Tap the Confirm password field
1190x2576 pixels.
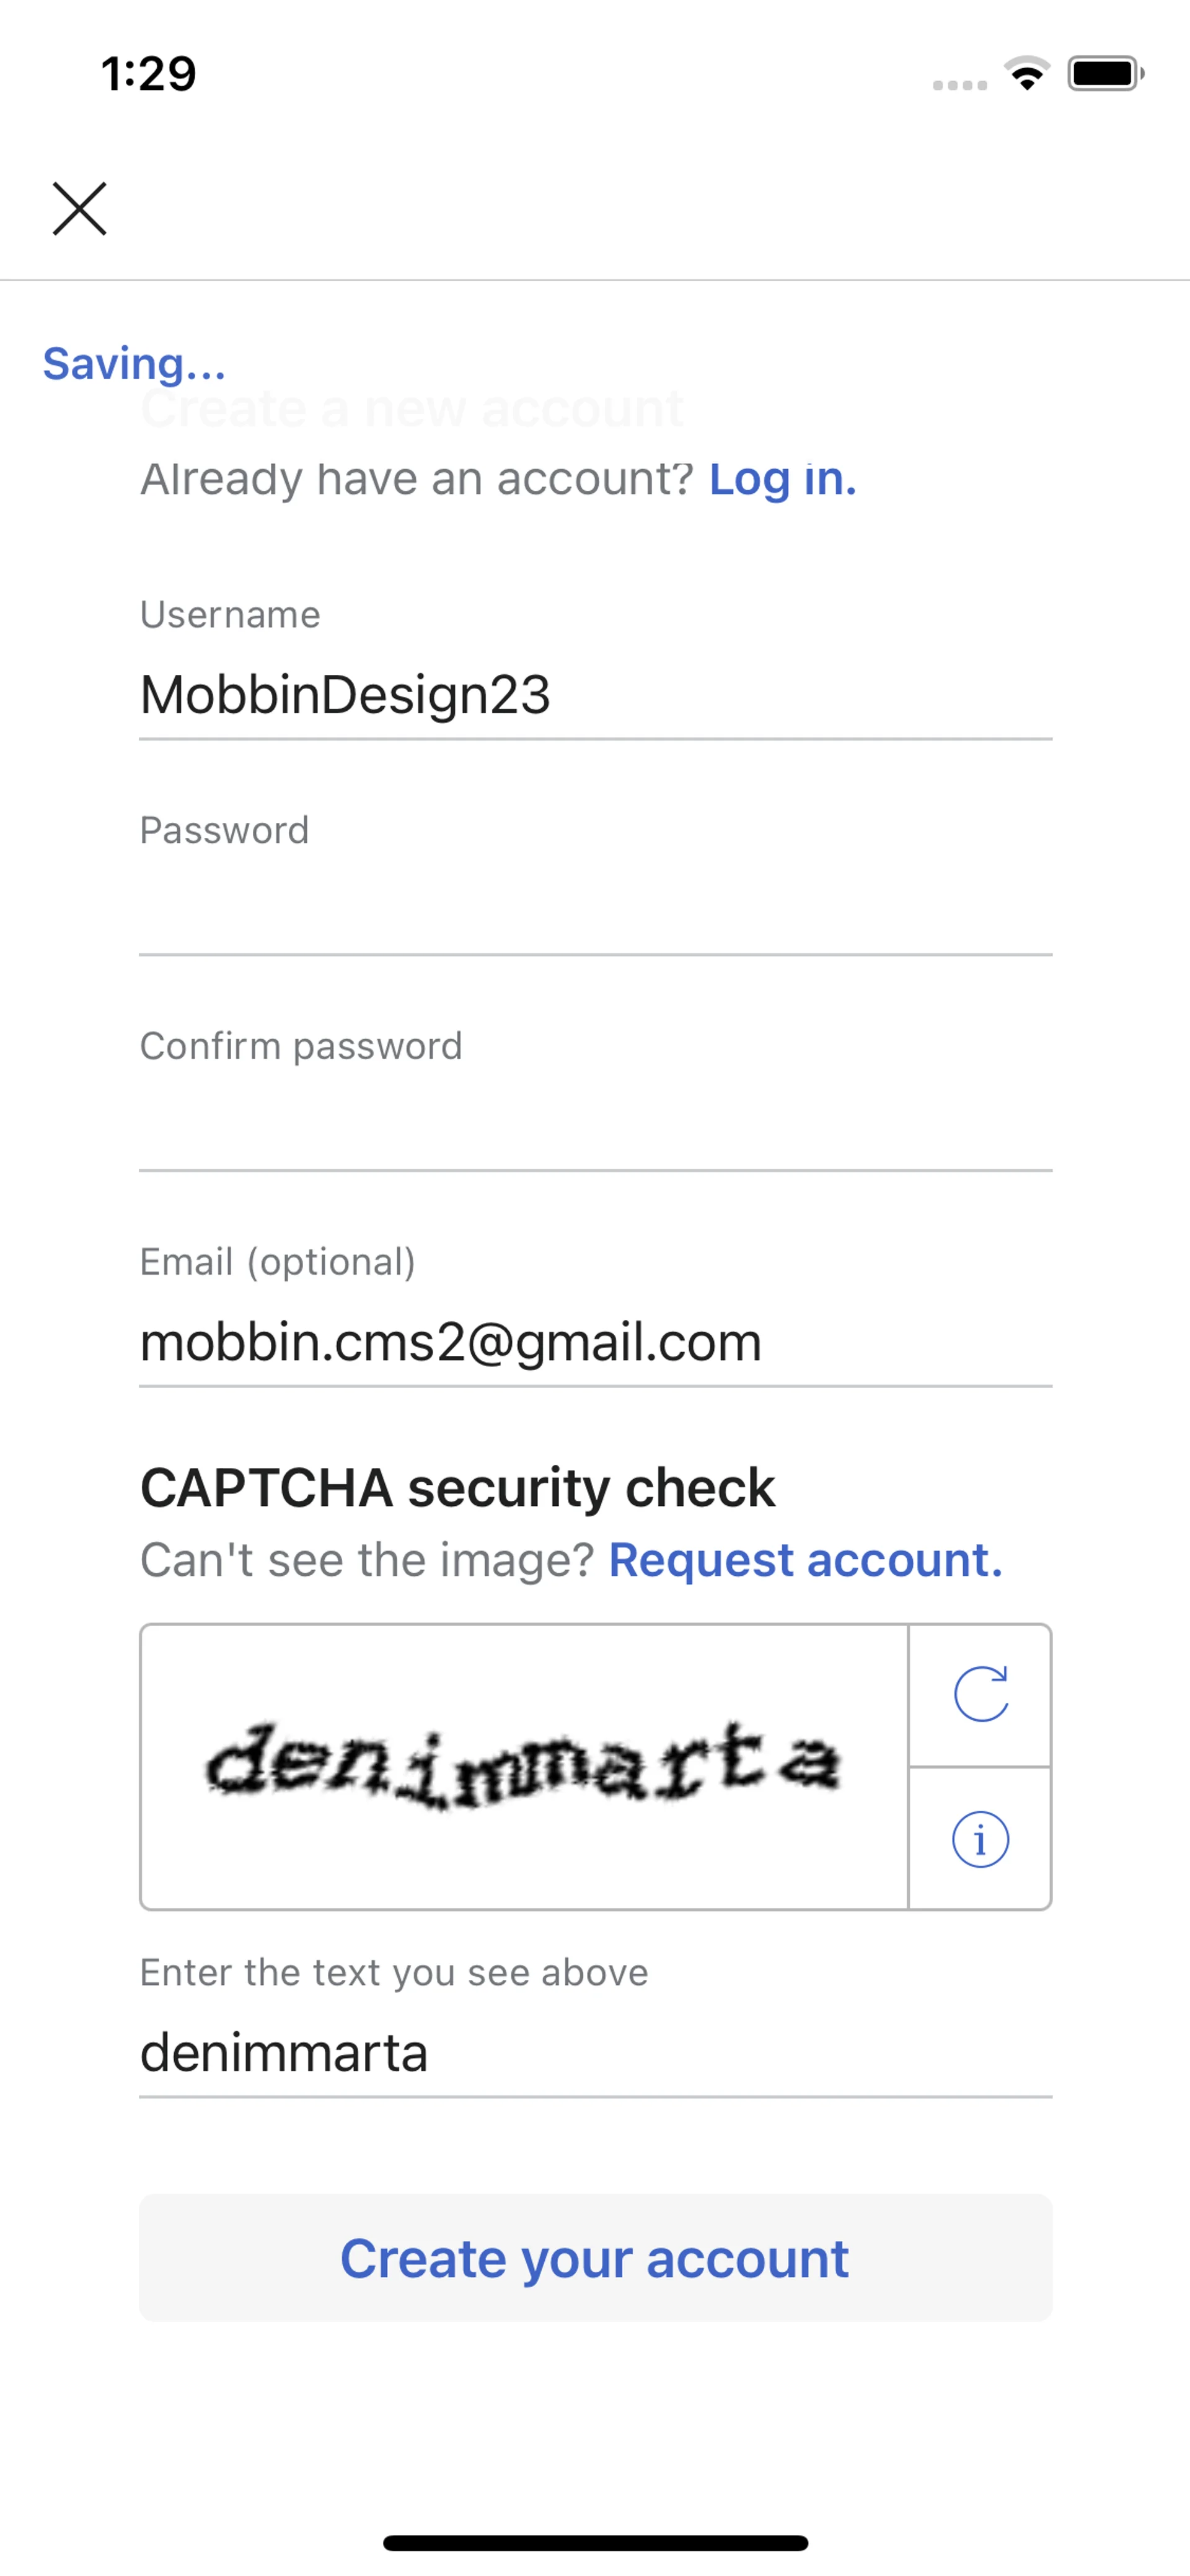(595, 1128)
